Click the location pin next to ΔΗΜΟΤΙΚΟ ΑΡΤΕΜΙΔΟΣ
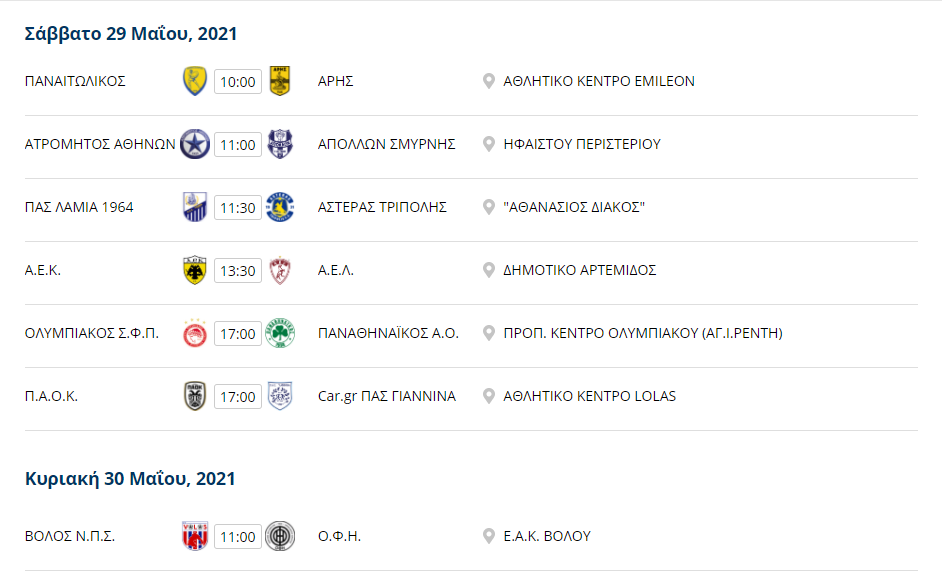 (x=489, y=270)
